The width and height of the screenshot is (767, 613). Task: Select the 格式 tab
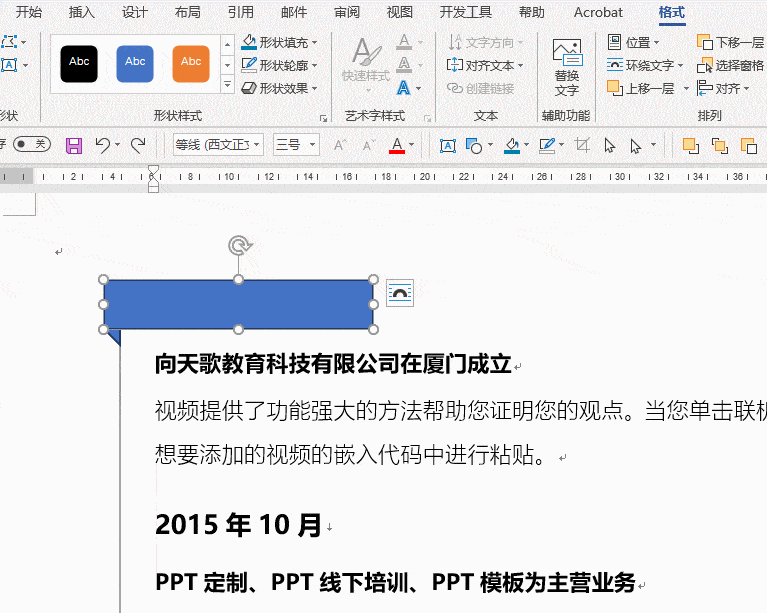click(672, 12)
